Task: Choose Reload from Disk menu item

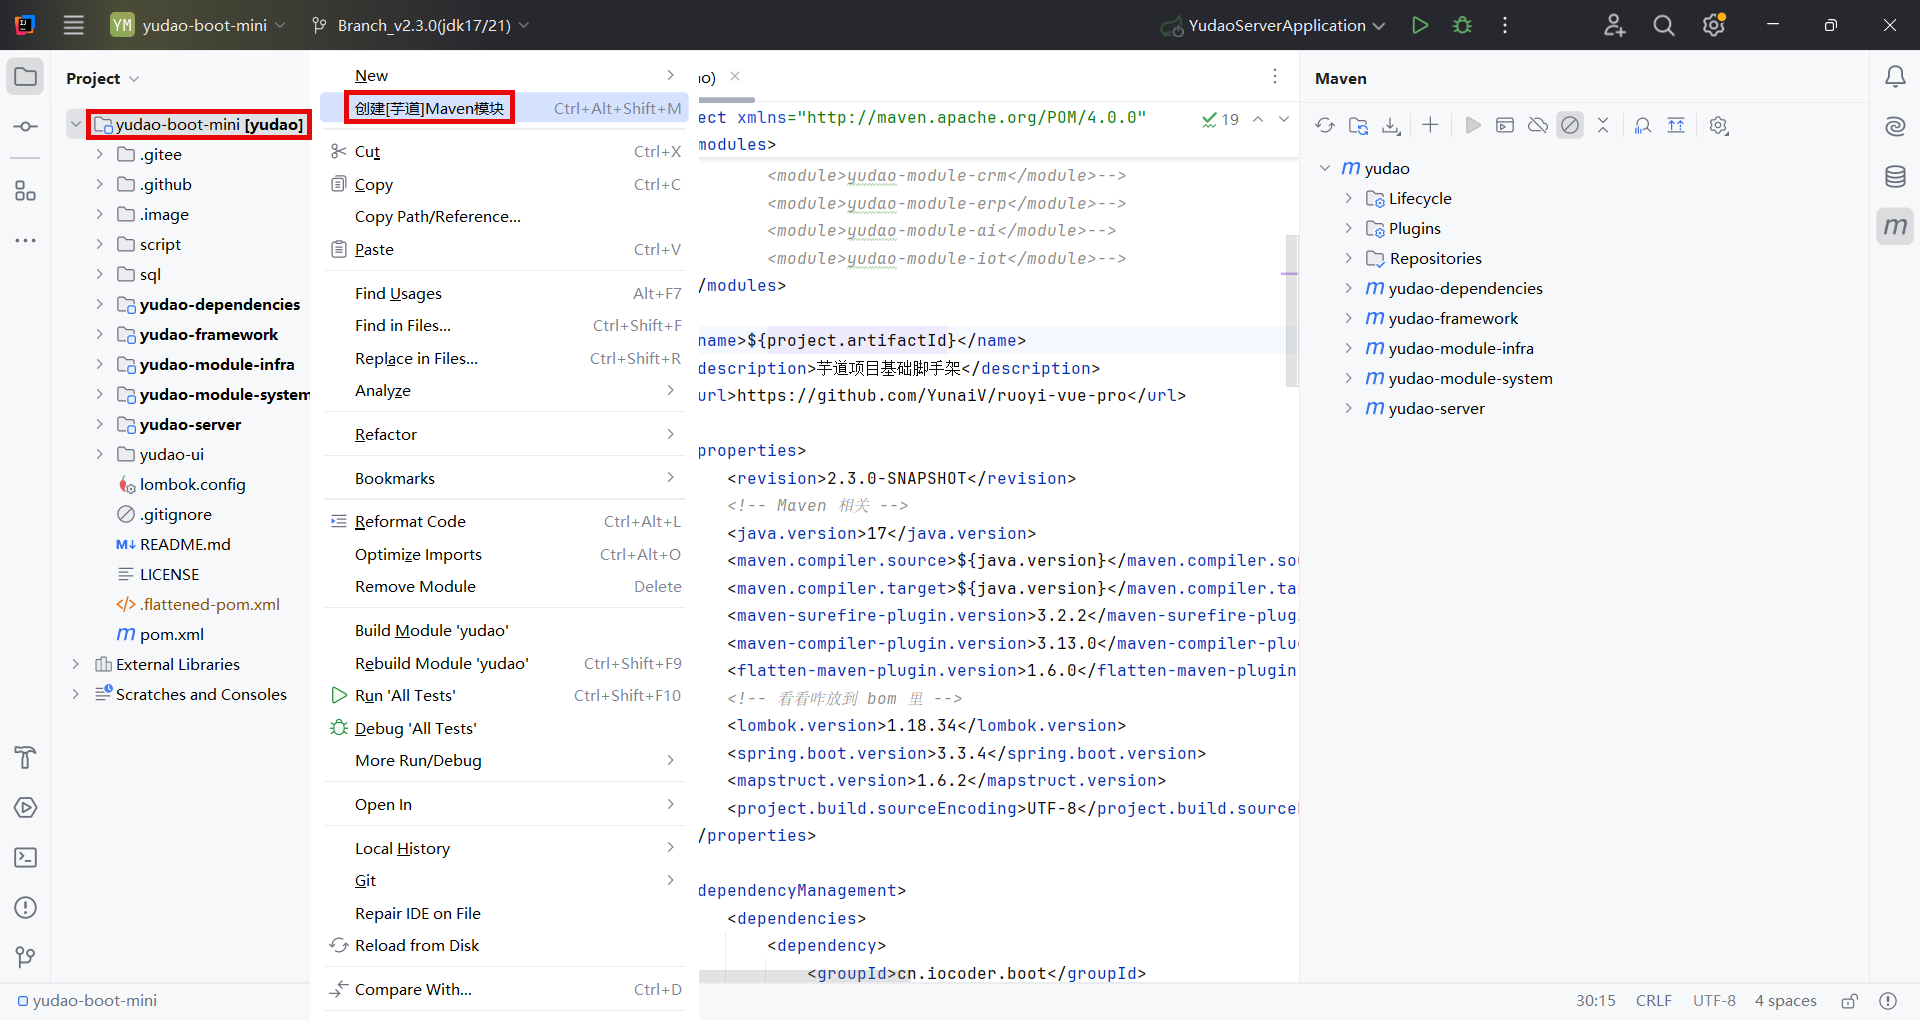Action: coord(505,945)
